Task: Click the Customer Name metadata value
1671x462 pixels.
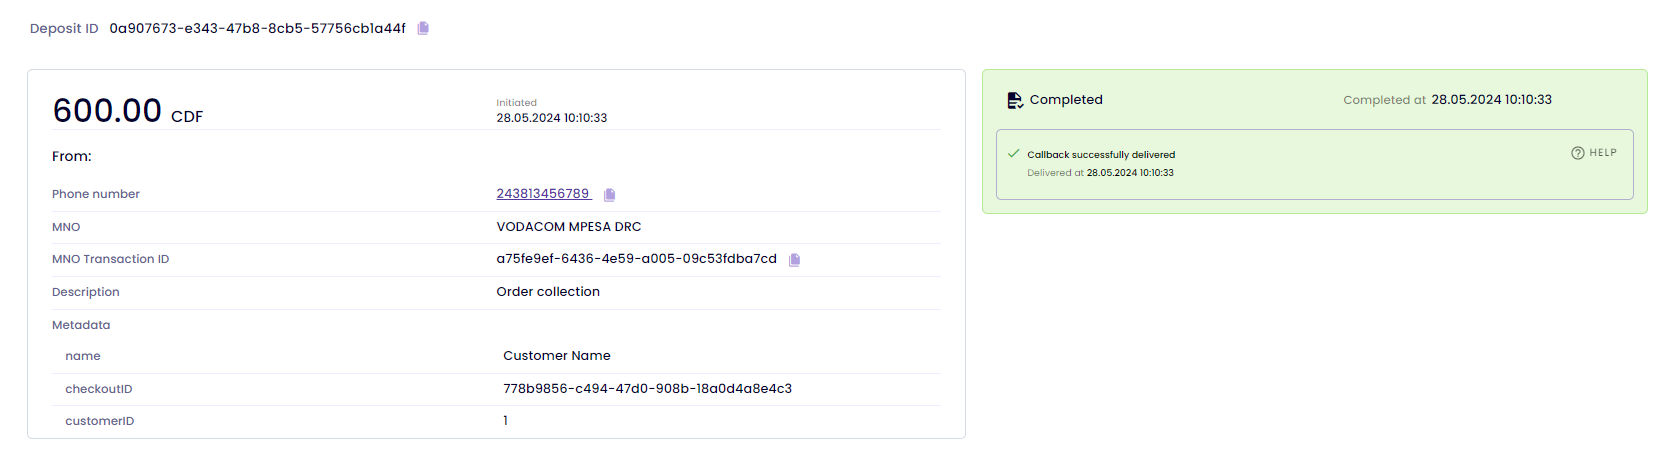Action: 557,356
